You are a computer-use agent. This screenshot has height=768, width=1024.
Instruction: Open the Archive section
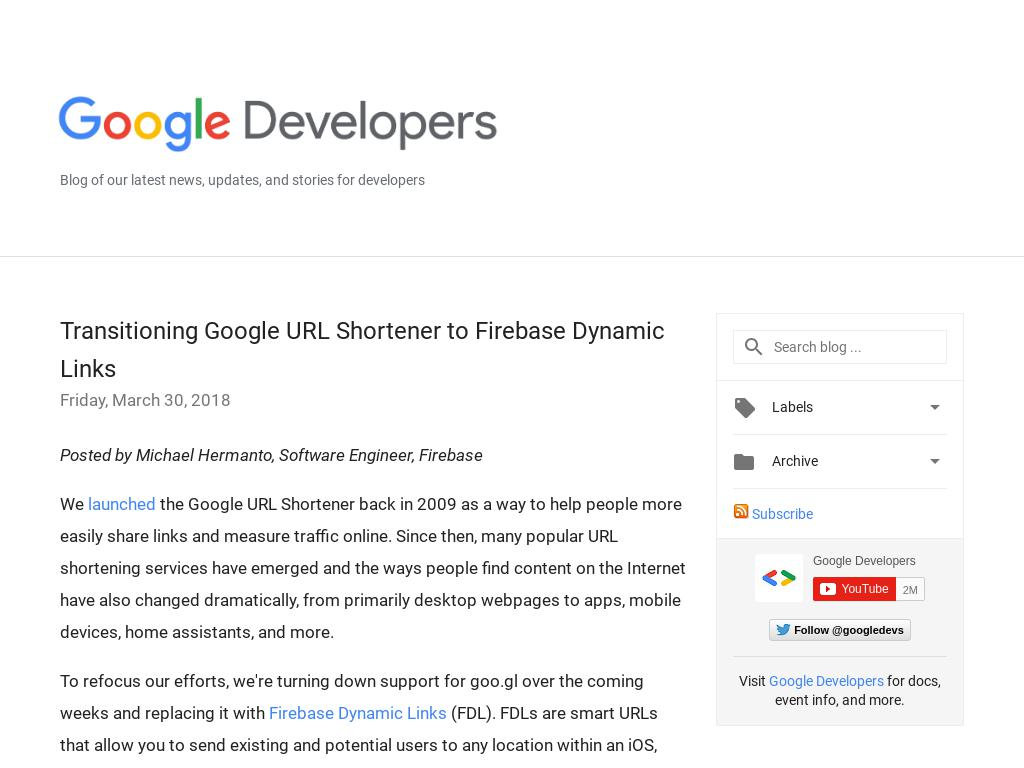pos(795,461)
